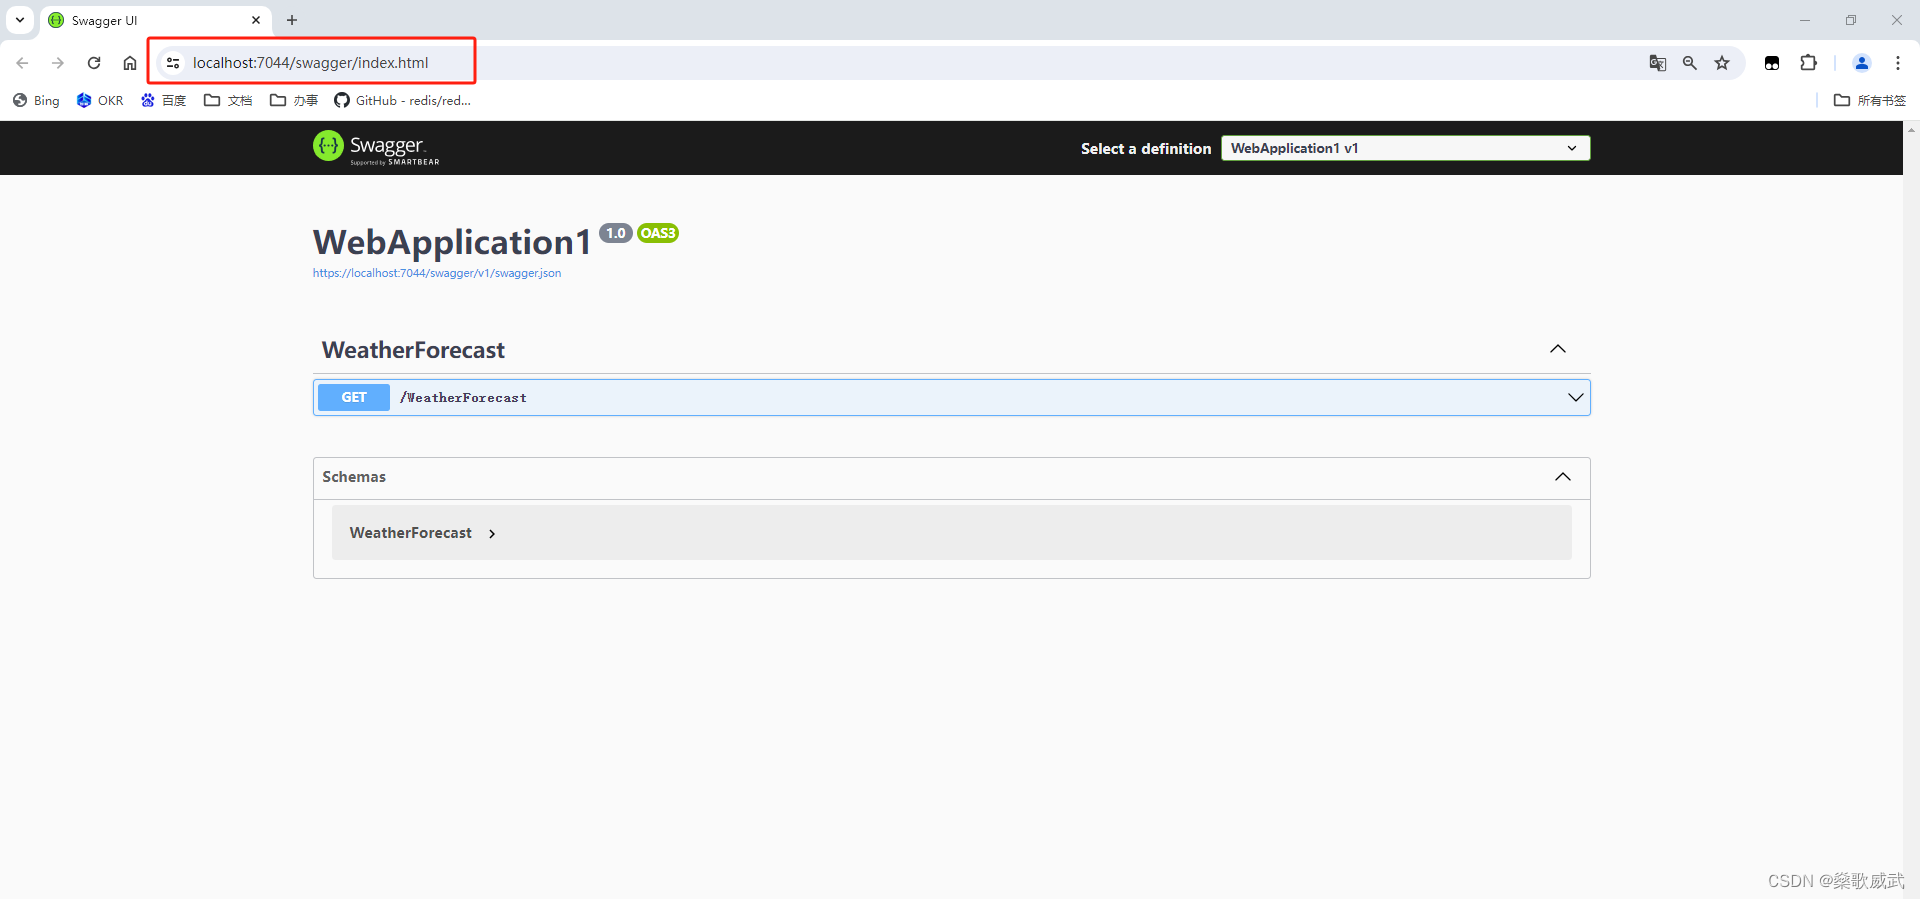
Task: Open the WebApplication1 v1 definition dropdown
Action: click(x=1405, y=148)
